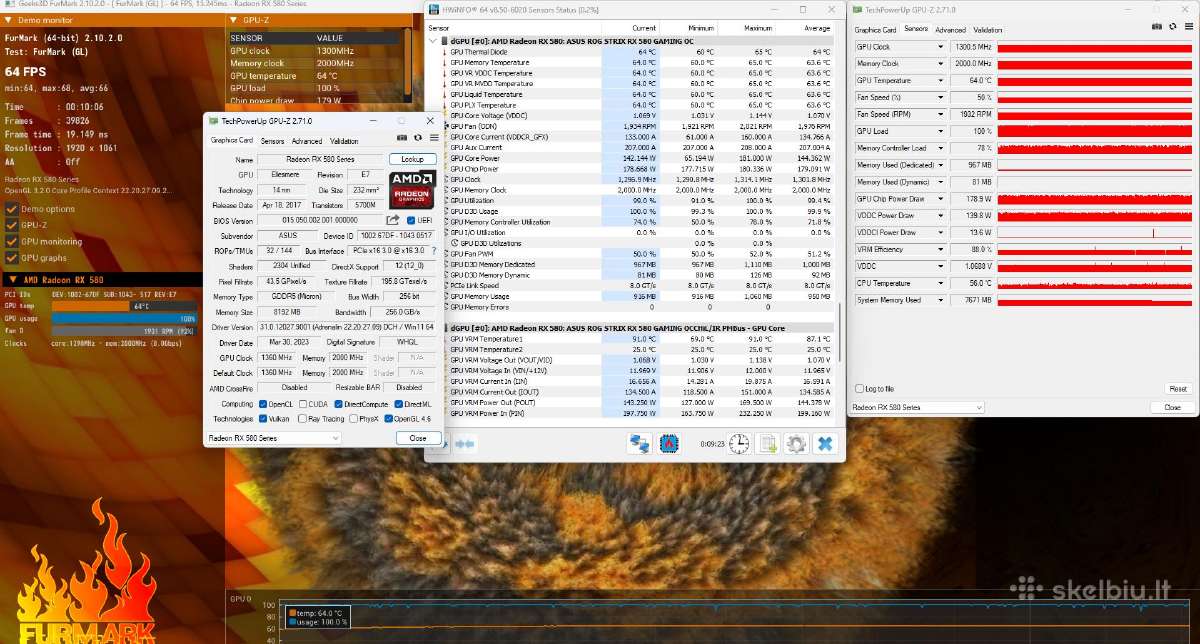Open the GPU selector dropdown in GPU-Z Sensors window
Image resolution: width=1200 pixels, height=644 pixels.
click(917, 407)
